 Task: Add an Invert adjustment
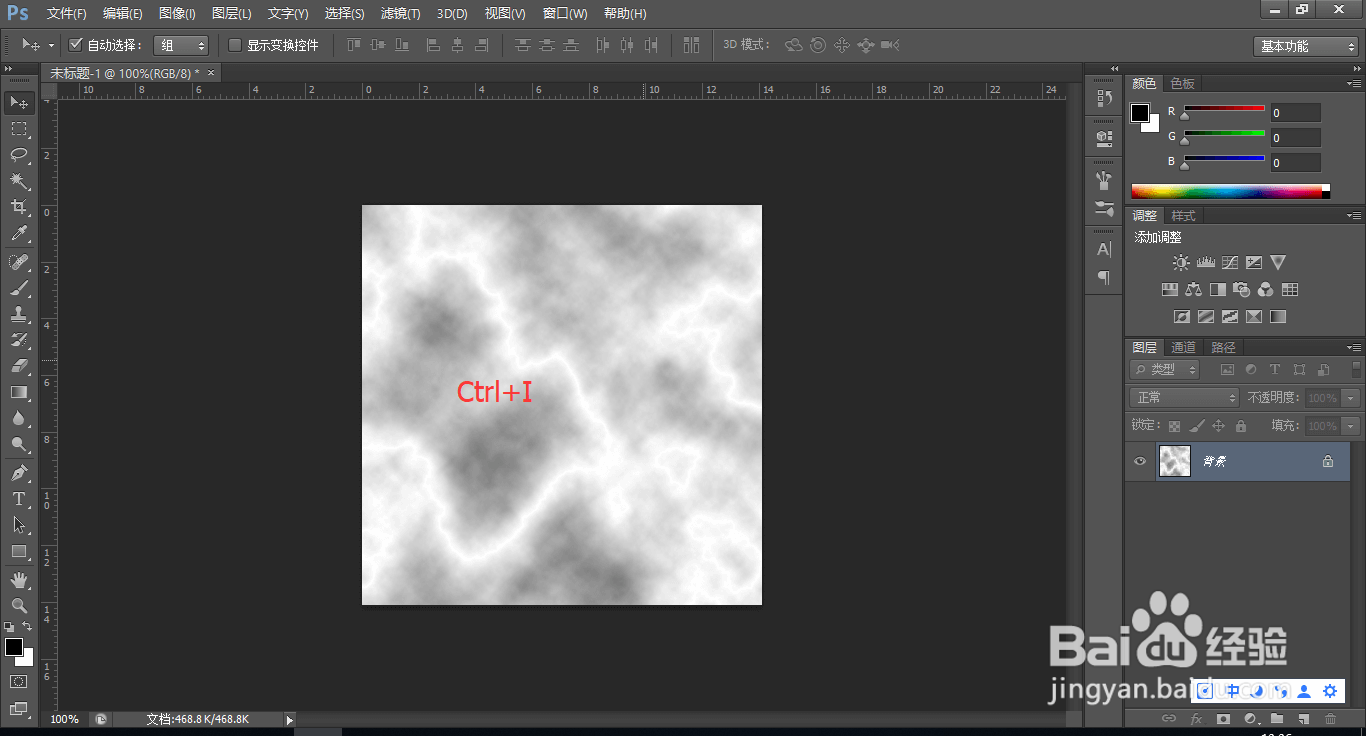pyautogui.click(x=1181, y=317)
